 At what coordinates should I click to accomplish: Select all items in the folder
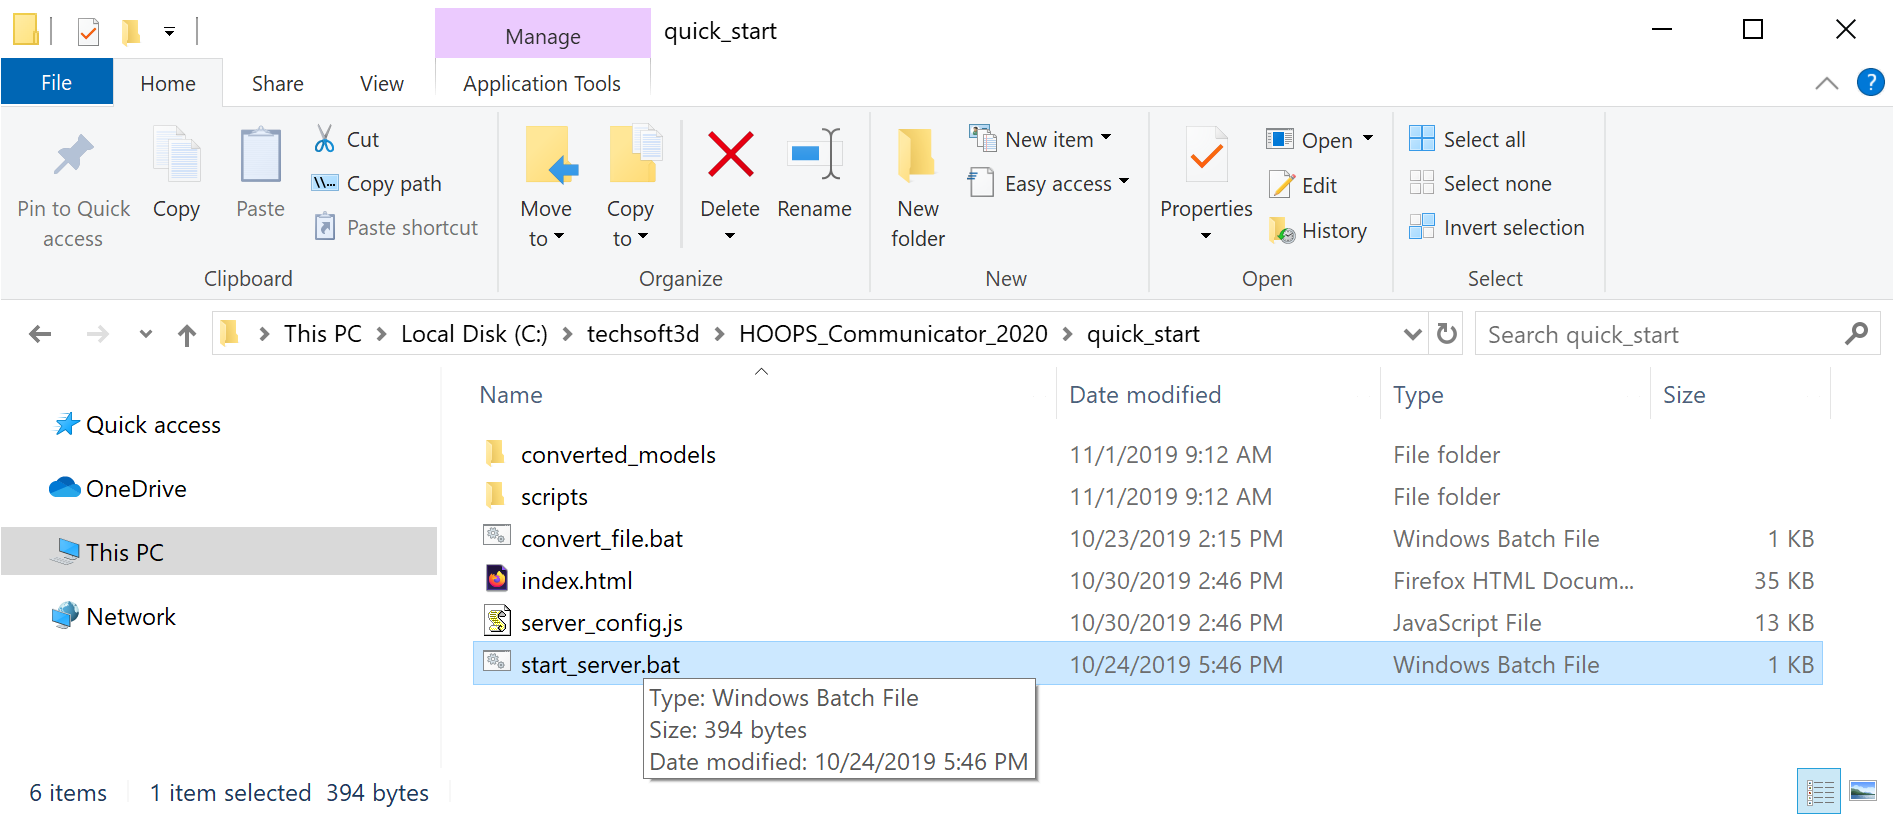pos(1465,139)
